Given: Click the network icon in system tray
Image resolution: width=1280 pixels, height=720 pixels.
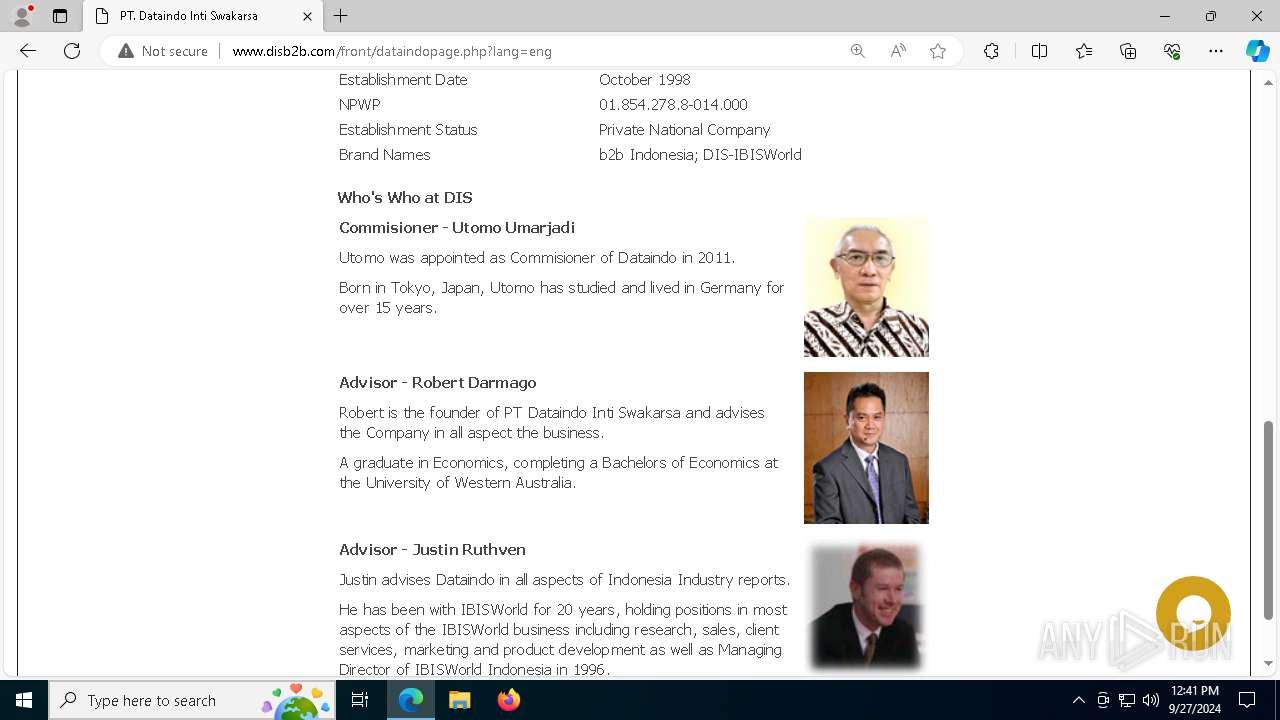Looking at the screenshot, I should tap(1127, 700).
